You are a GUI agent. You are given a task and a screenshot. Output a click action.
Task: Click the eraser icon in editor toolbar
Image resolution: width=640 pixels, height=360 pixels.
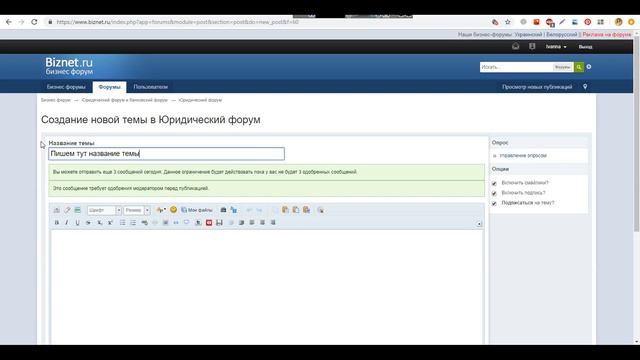[x=67, y=210]
